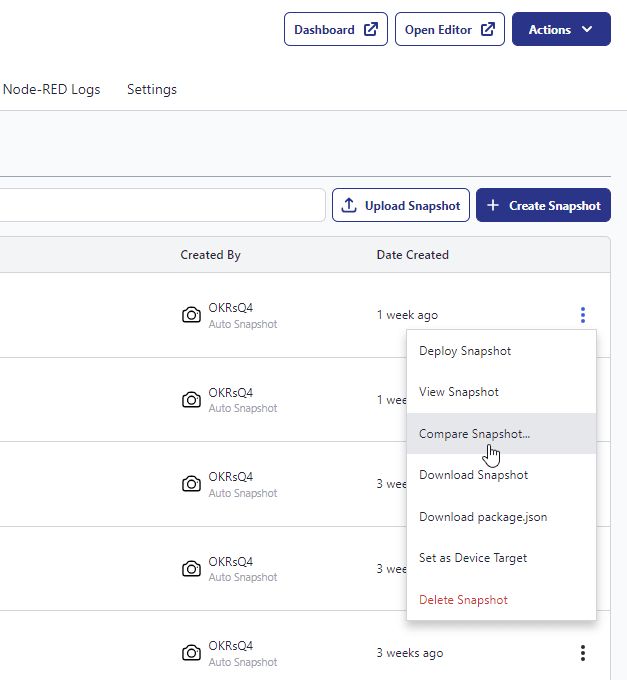Select Compare Snapshot... menu option
627x680 pixels.
pos(475,434)
